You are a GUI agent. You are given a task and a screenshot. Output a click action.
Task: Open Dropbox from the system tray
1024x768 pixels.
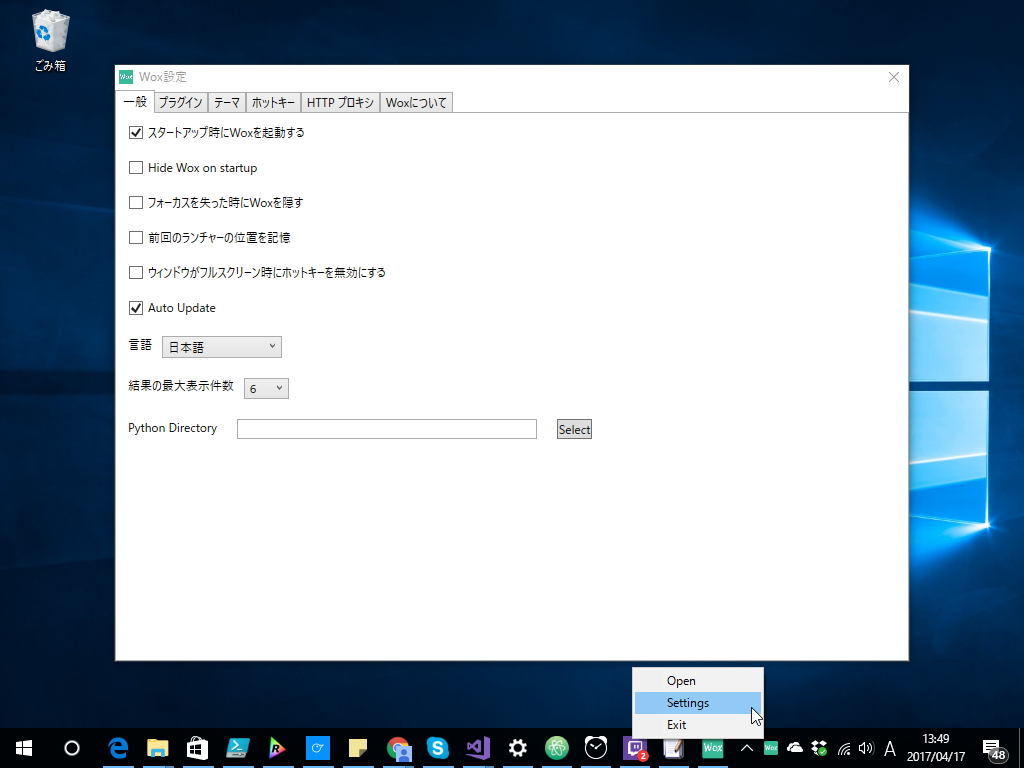click(818, 747)
